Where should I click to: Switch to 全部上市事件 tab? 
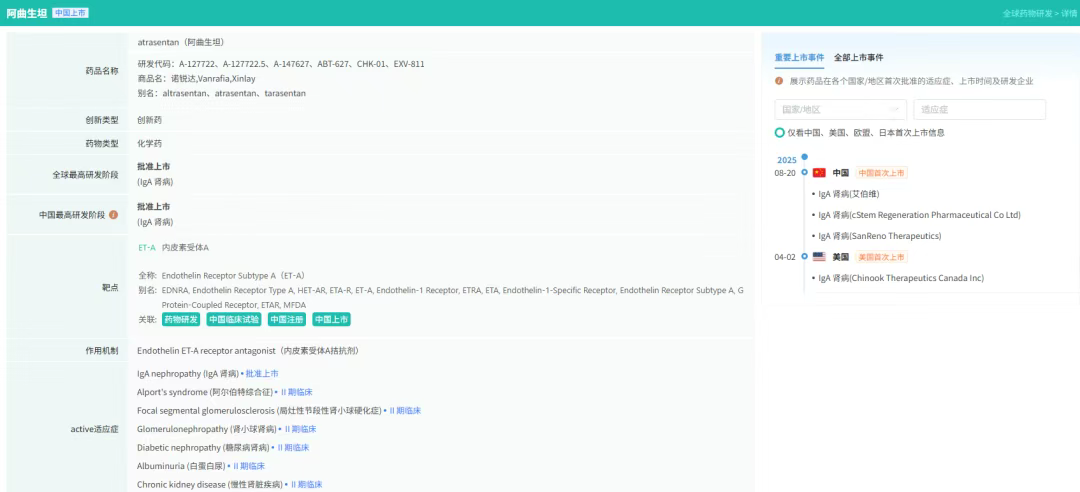[x=858, y=58]
